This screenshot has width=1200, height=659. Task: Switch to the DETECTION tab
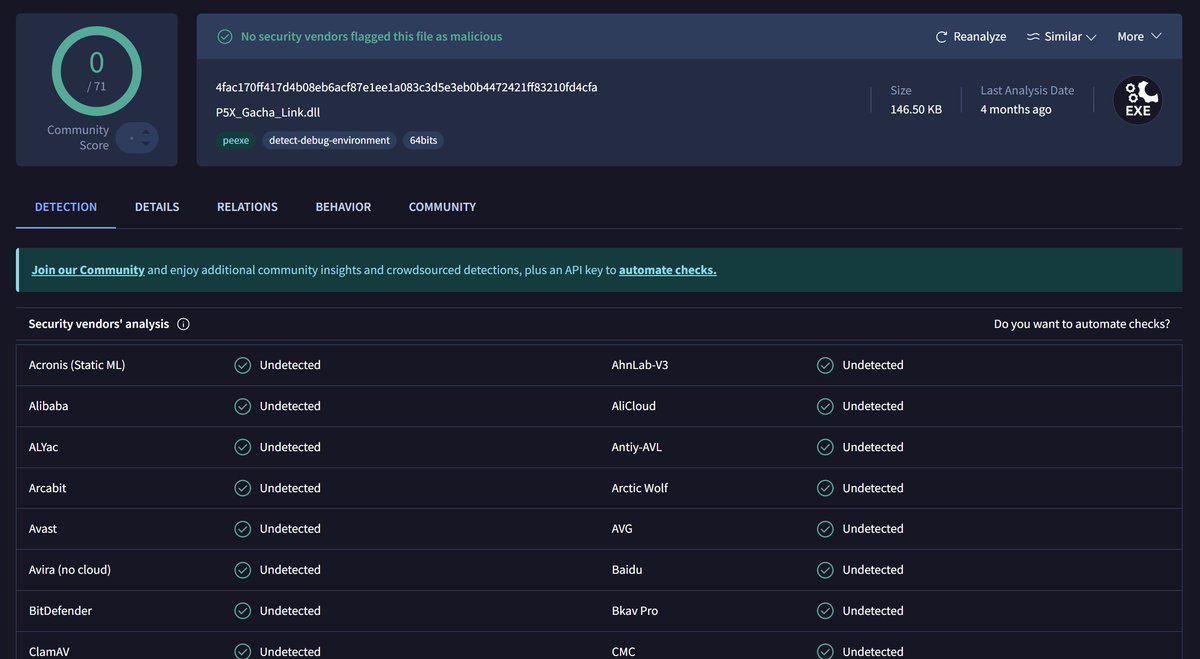(x=66, y=207)
